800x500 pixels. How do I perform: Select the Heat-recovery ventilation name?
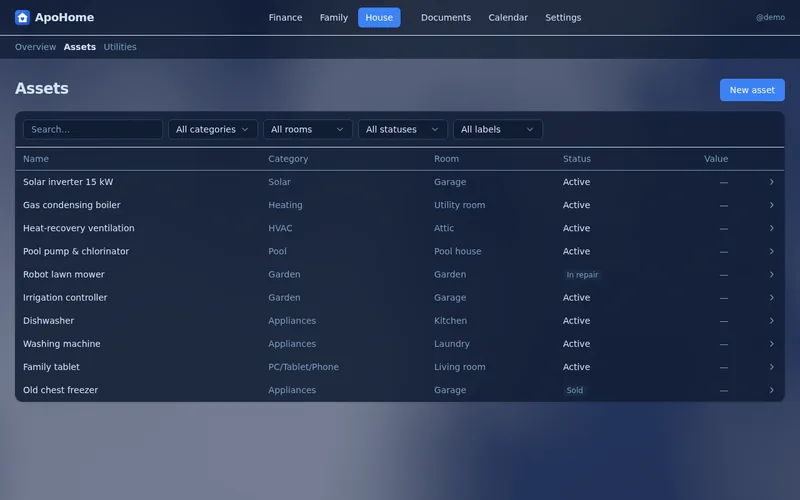[79, 228]
